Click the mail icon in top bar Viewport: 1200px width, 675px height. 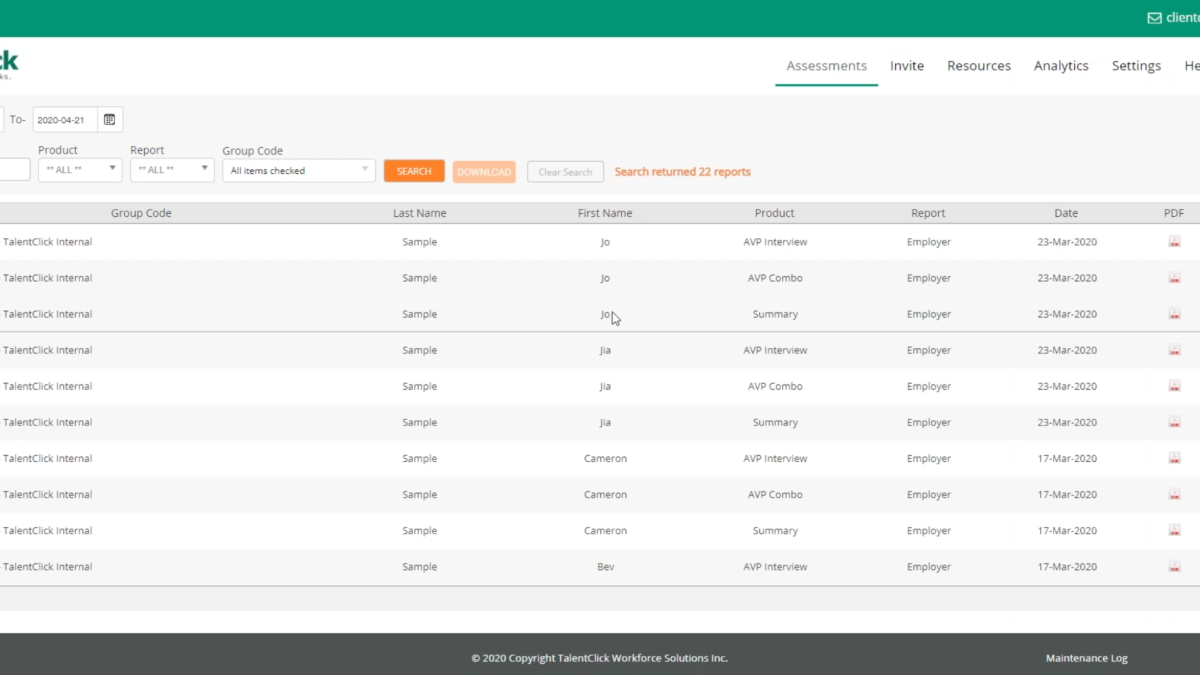[1154, 18]
